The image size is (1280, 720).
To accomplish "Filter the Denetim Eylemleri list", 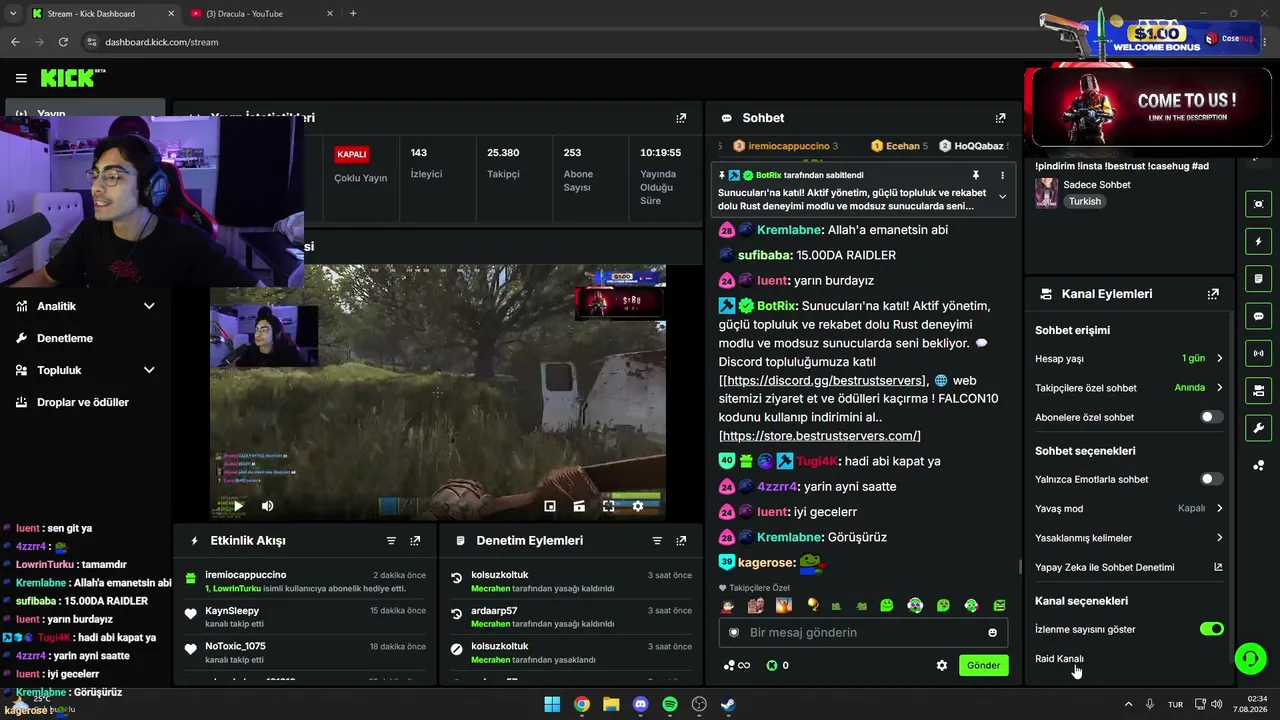I will pos(657,541).
